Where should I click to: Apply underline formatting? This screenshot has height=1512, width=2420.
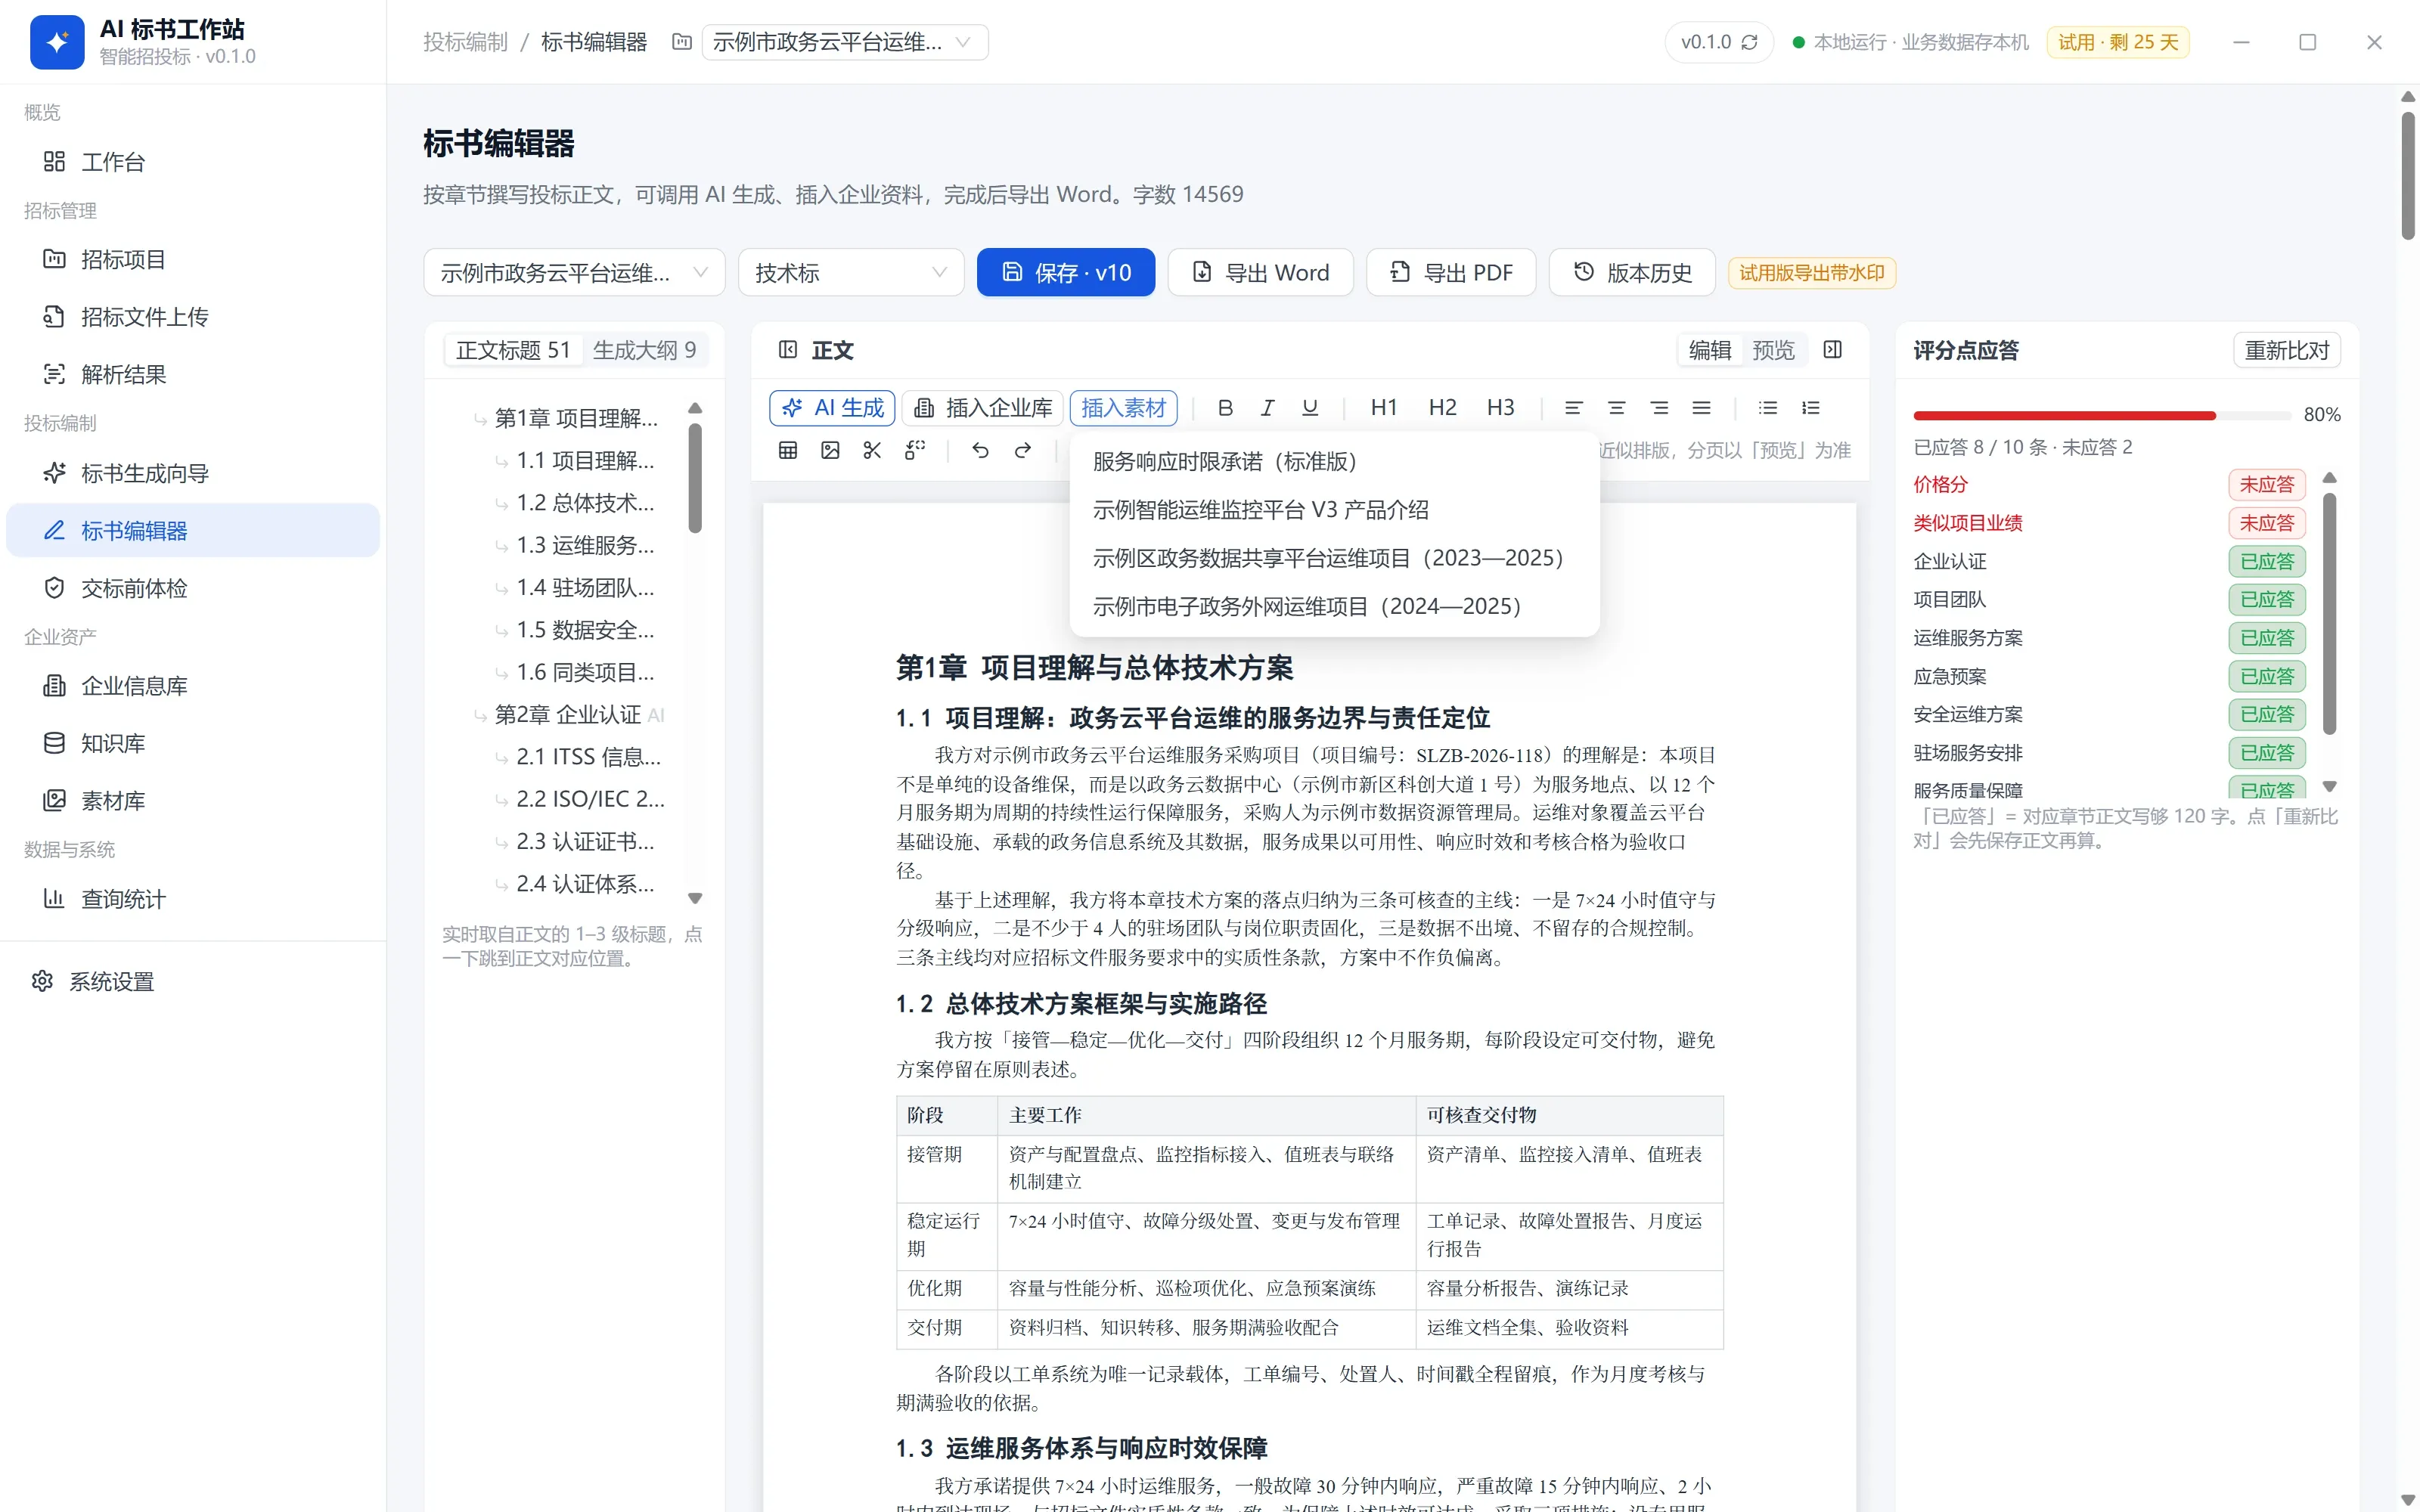coord(1310,408)
